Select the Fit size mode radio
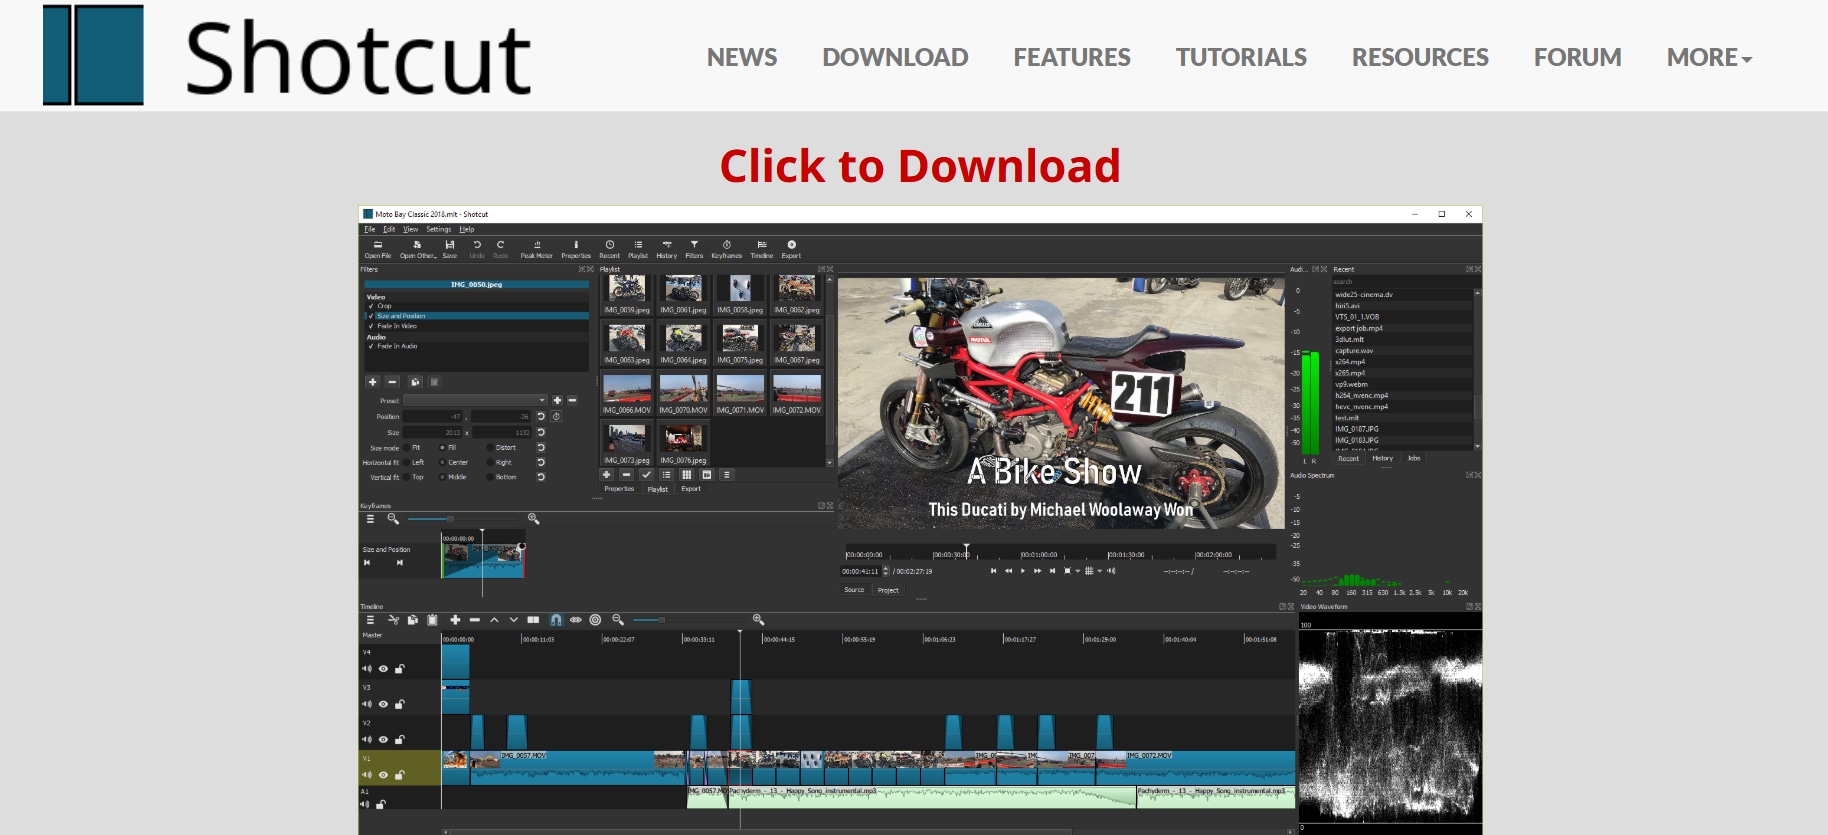The height and width of the screenshot is (835, 1828). coord(407,448)
